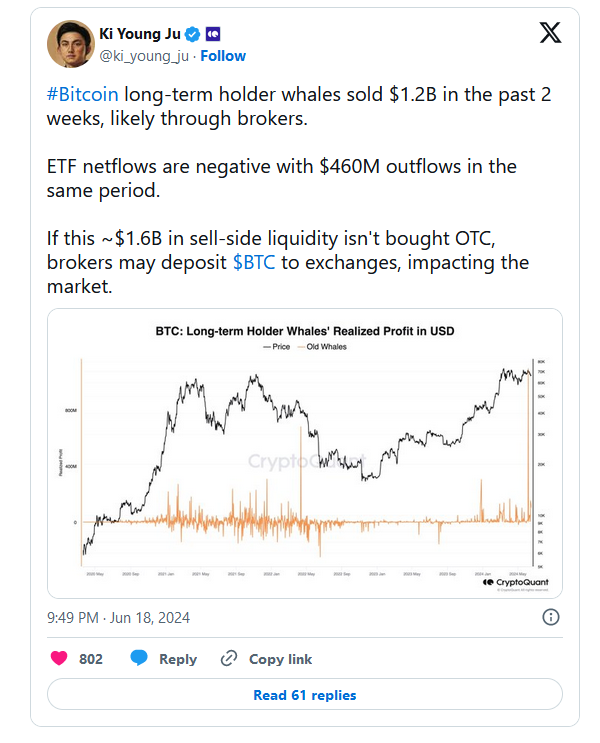Click the Copy link text
600x743 pixels.
(280, 659)
